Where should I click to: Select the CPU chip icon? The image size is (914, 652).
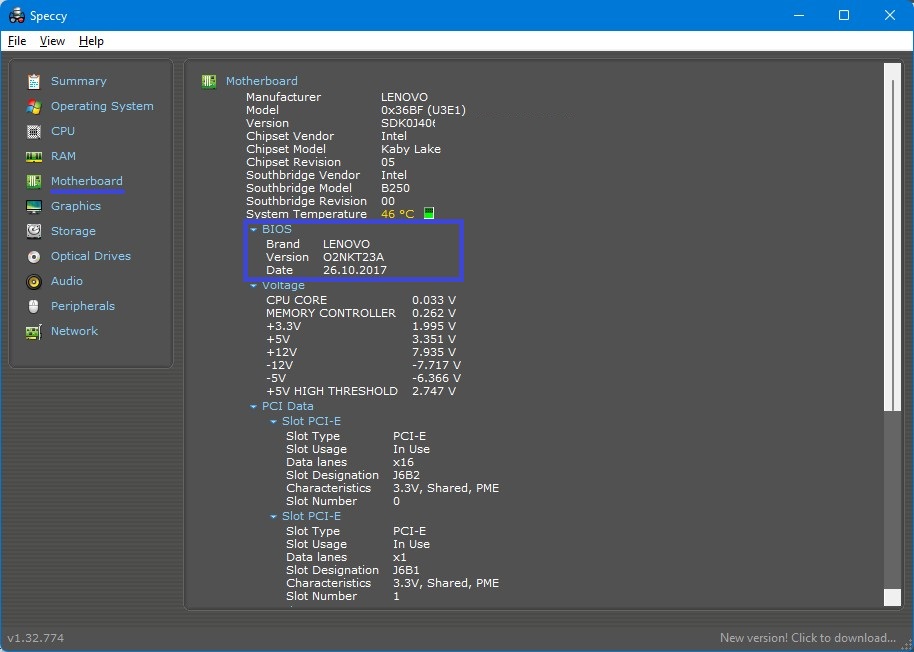point(34,131)
